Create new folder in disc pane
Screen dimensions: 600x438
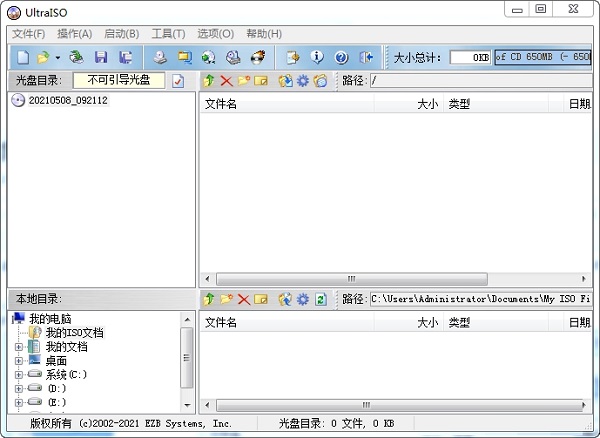click(244, 81)
